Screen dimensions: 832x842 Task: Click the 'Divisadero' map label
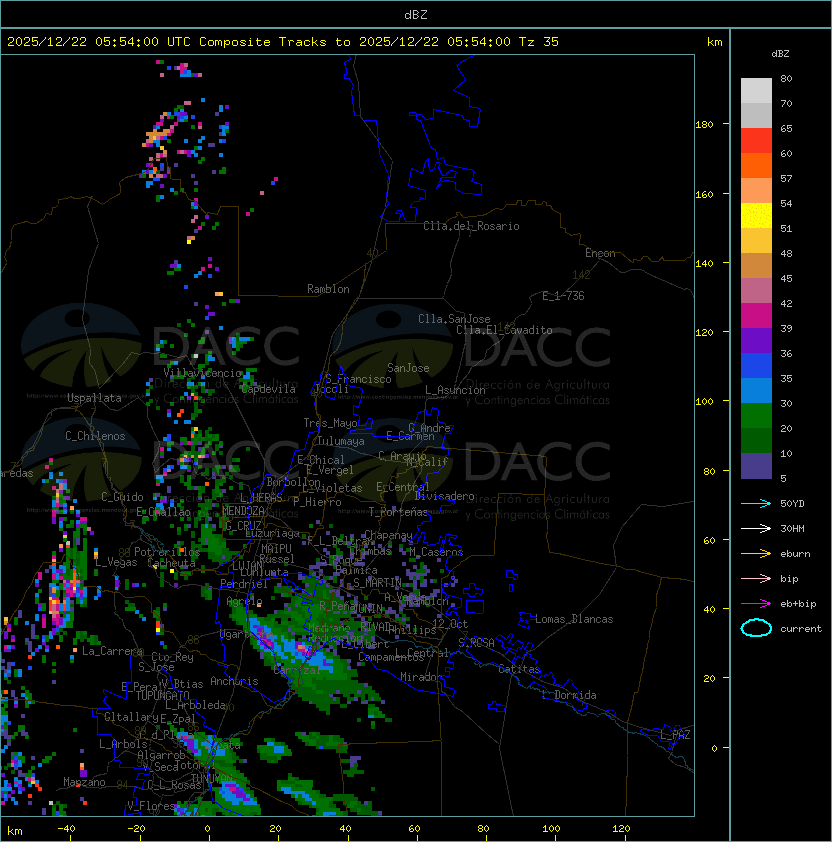tap(444, 496)
